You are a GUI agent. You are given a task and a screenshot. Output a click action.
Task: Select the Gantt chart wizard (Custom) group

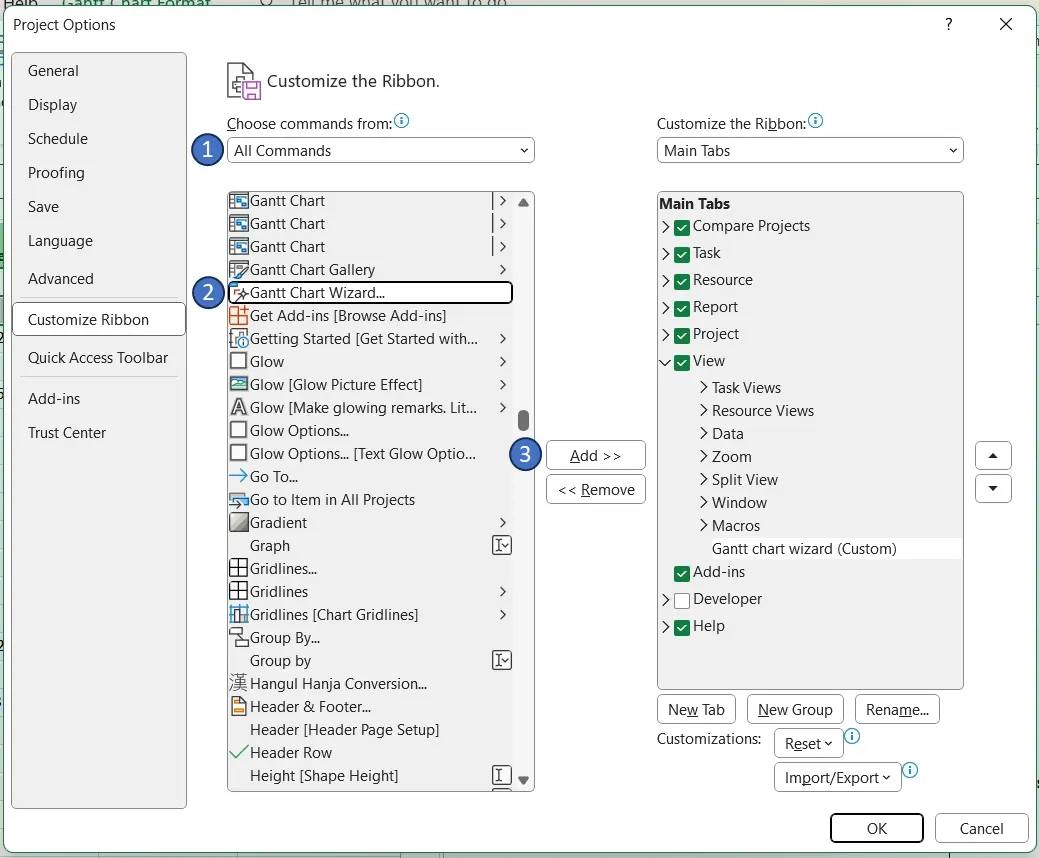pos(805,548)
